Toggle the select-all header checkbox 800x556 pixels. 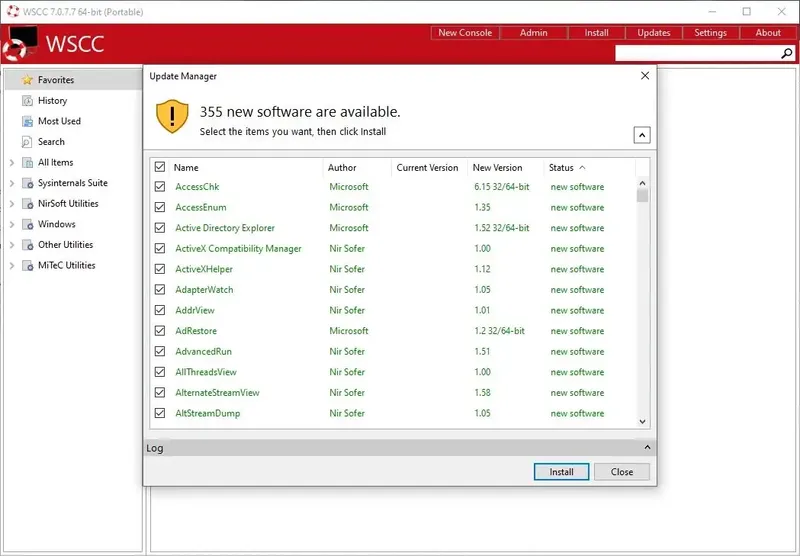(160, 167)
